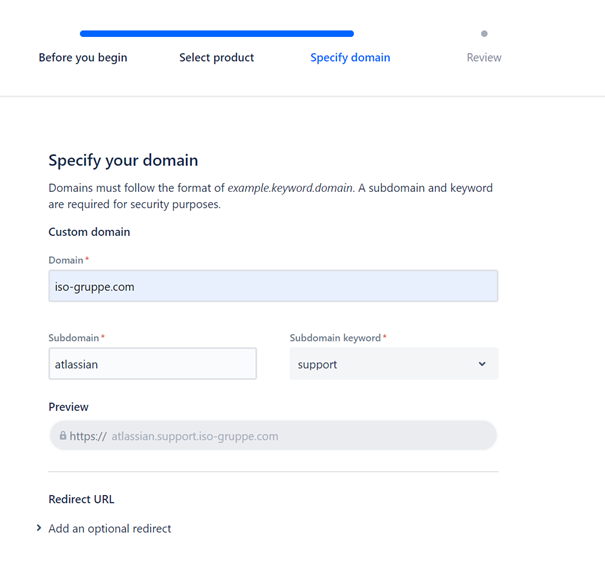Click the Subdomain field label
The height and width of the screenshot is (582, 605).
coord(74,338)
